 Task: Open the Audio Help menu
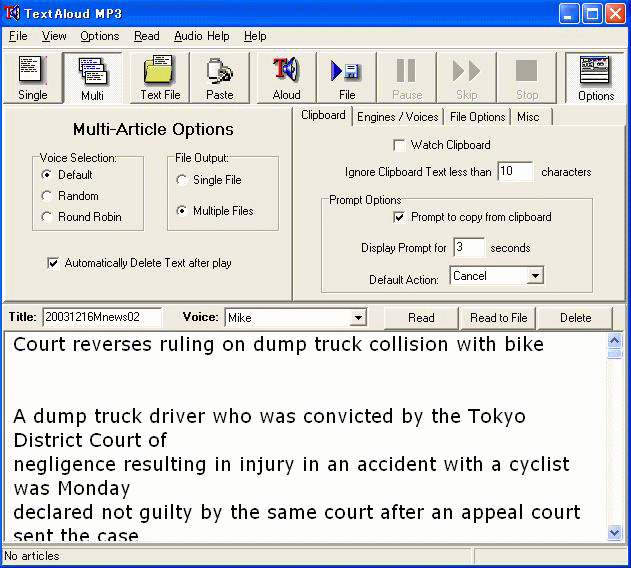tap(202, 36)
